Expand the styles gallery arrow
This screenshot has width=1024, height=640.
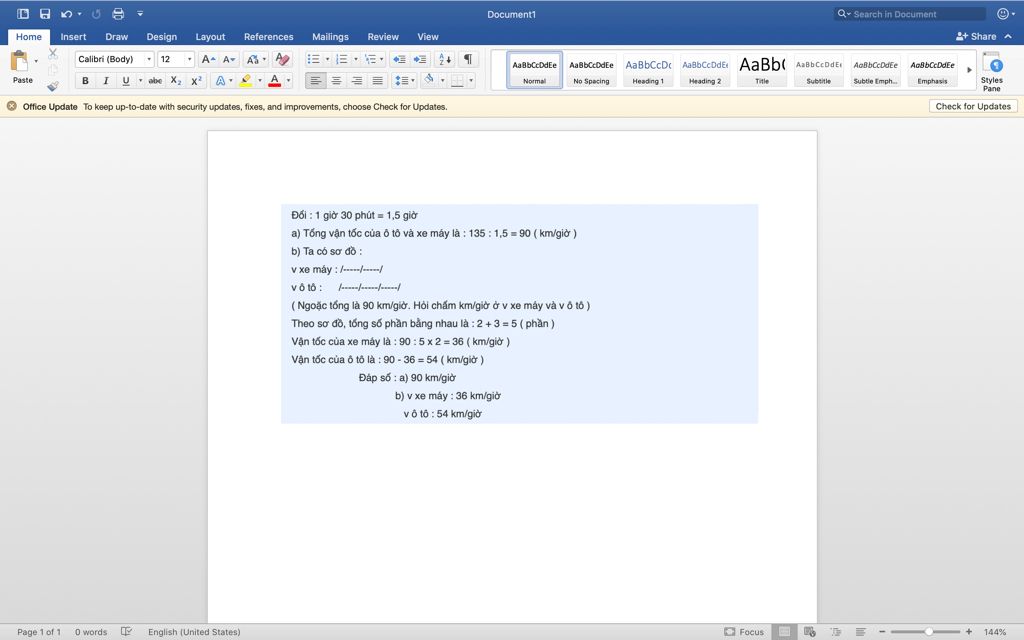(x=969, y=70)
